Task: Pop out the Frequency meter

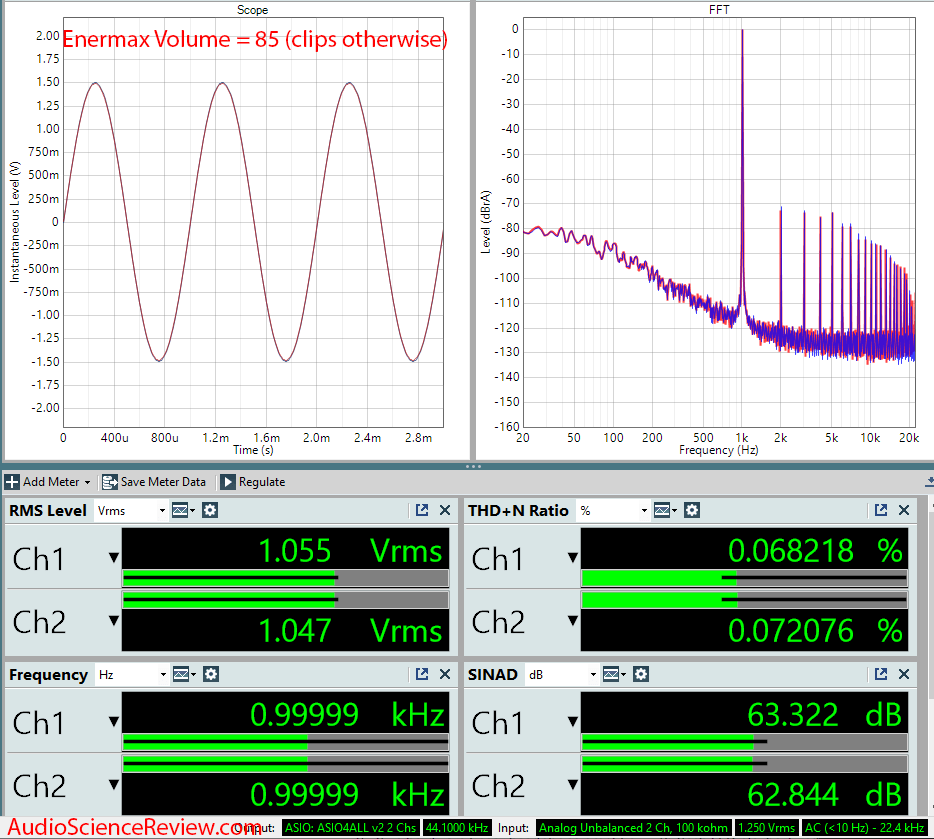Action: click(x=422, y=674)
